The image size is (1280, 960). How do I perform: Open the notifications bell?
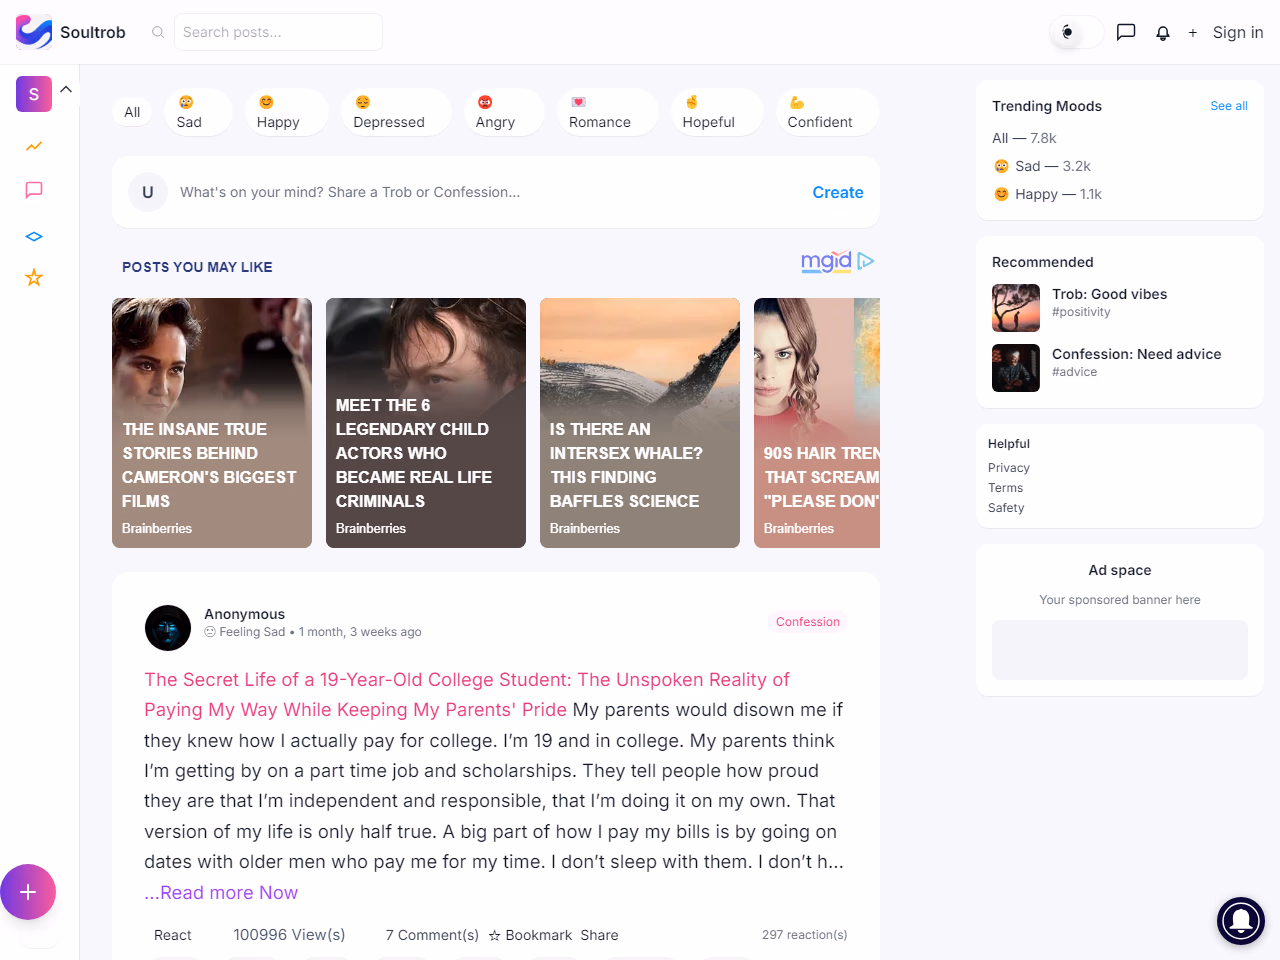[x=1163, y=33]
